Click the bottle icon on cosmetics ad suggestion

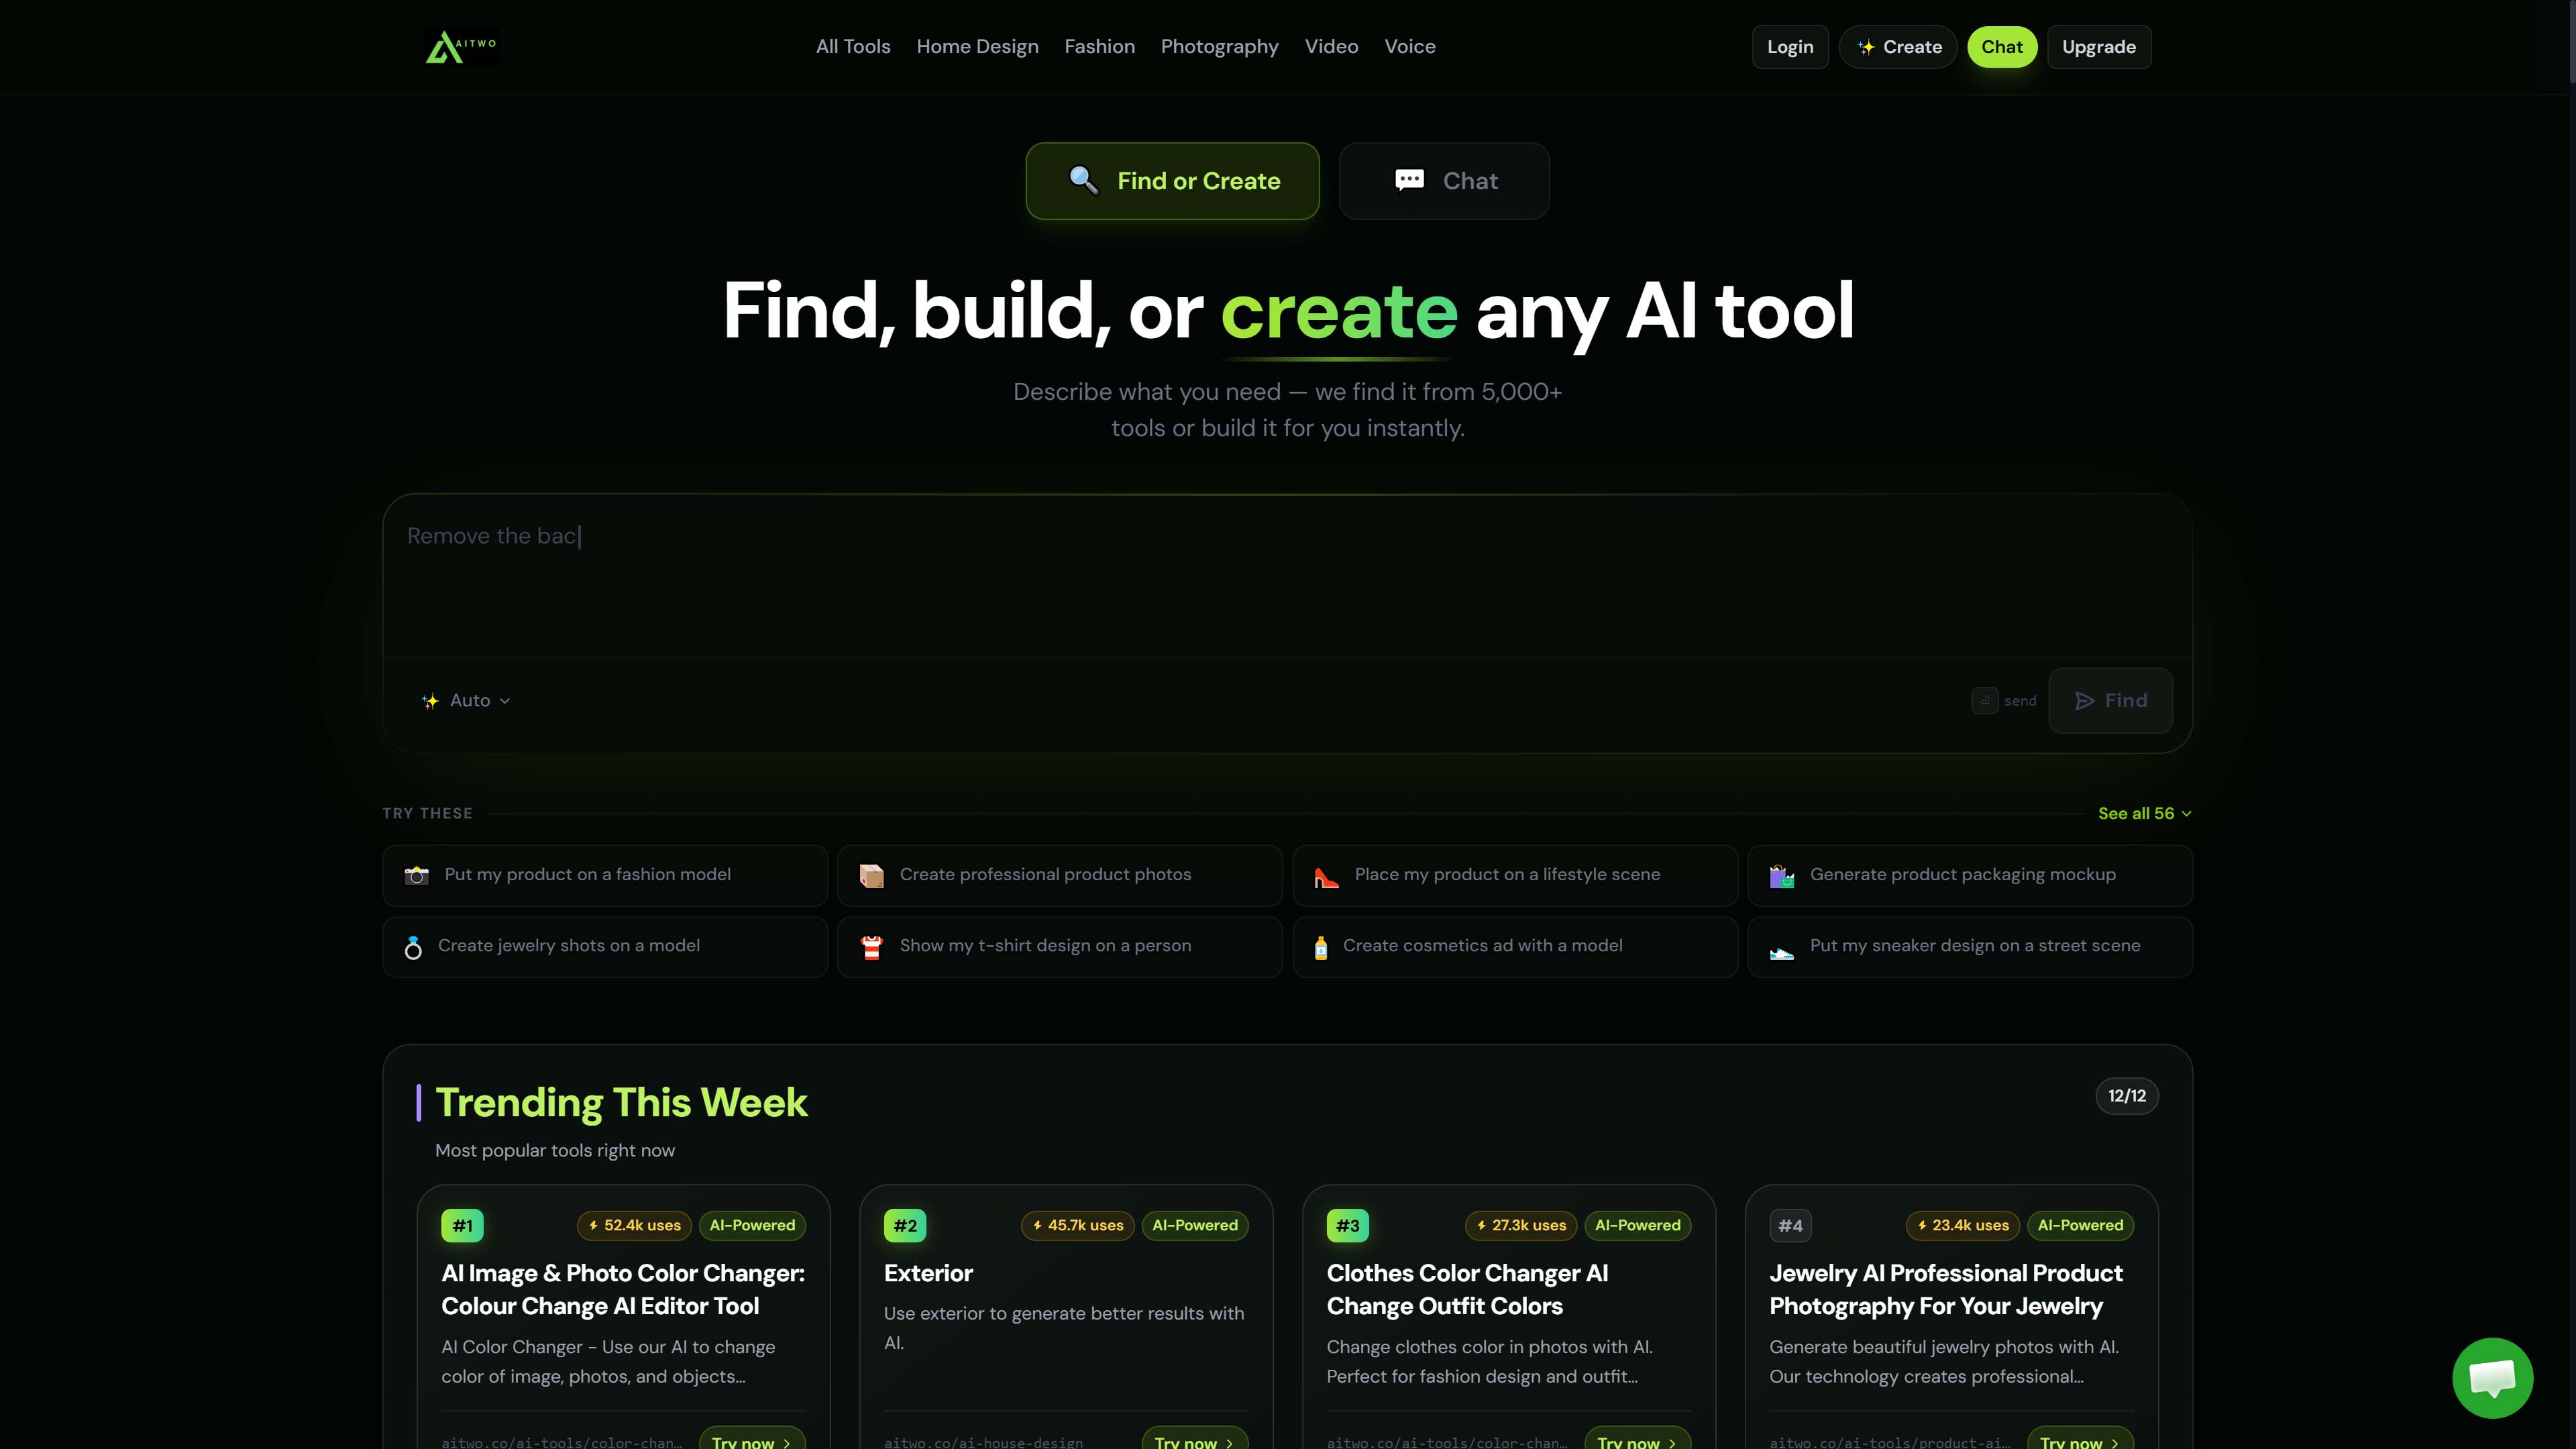1320,947
